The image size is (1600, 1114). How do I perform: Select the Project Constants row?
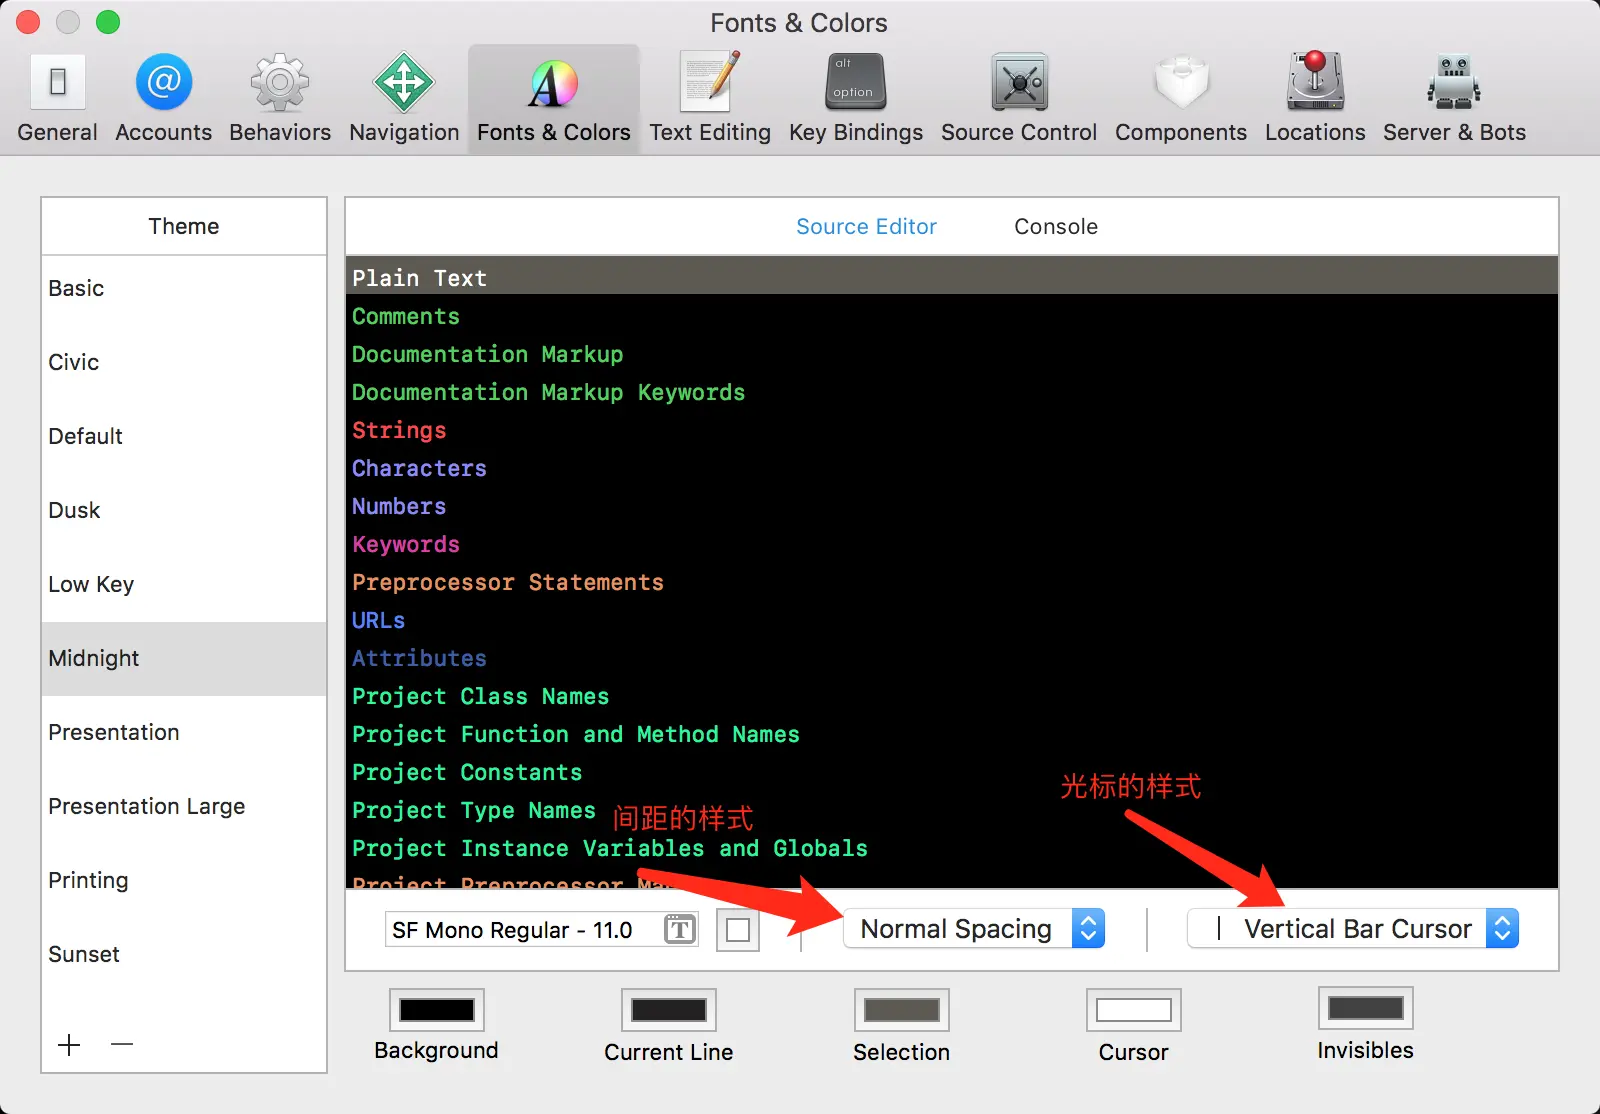952,772
